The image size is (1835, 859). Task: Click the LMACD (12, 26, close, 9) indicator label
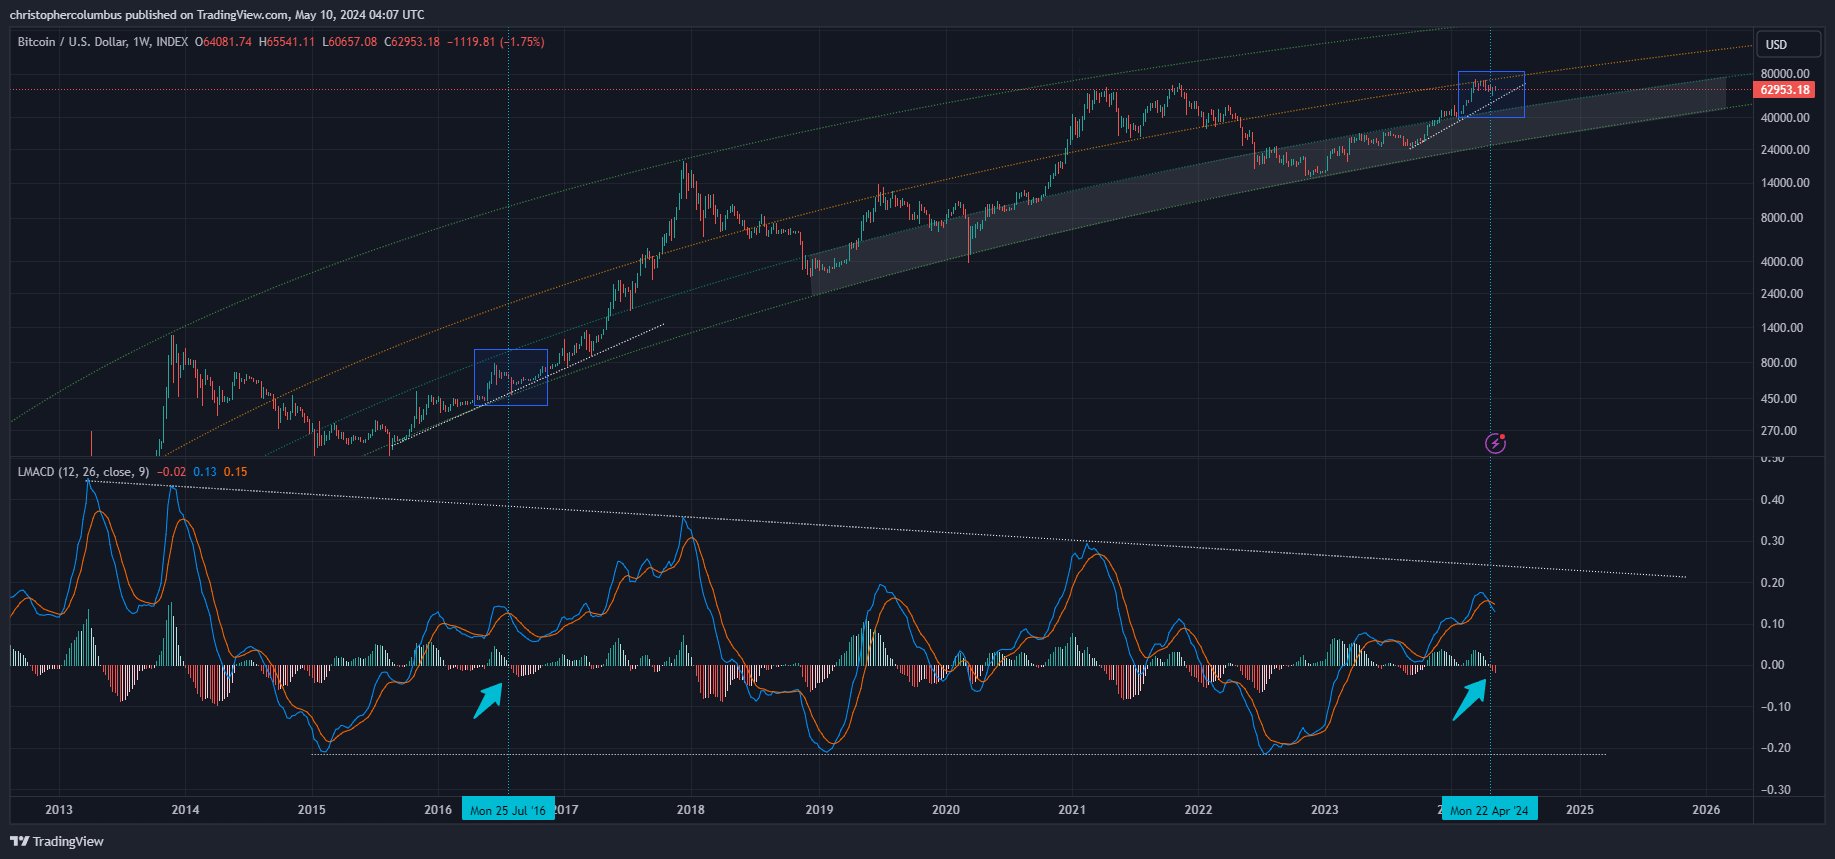coord(83,472)
